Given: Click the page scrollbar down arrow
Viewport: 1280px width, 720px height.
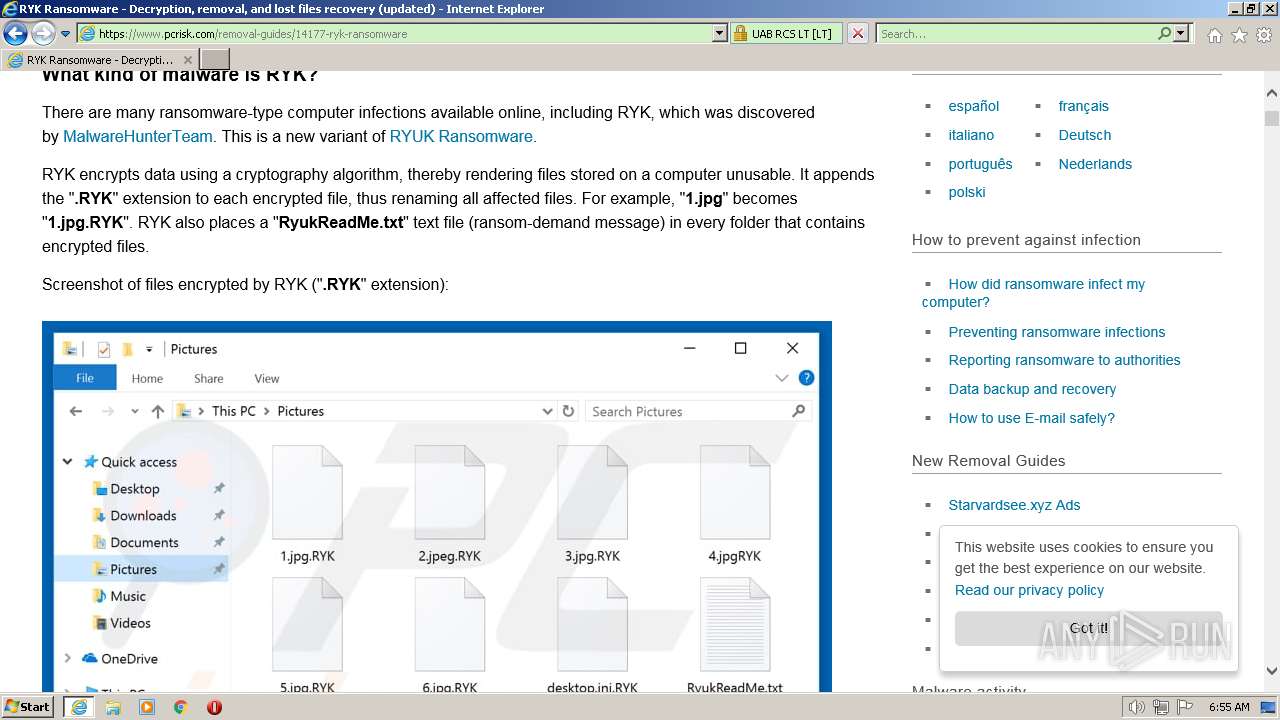Looking at the screenshot, I should [1272, 672].
